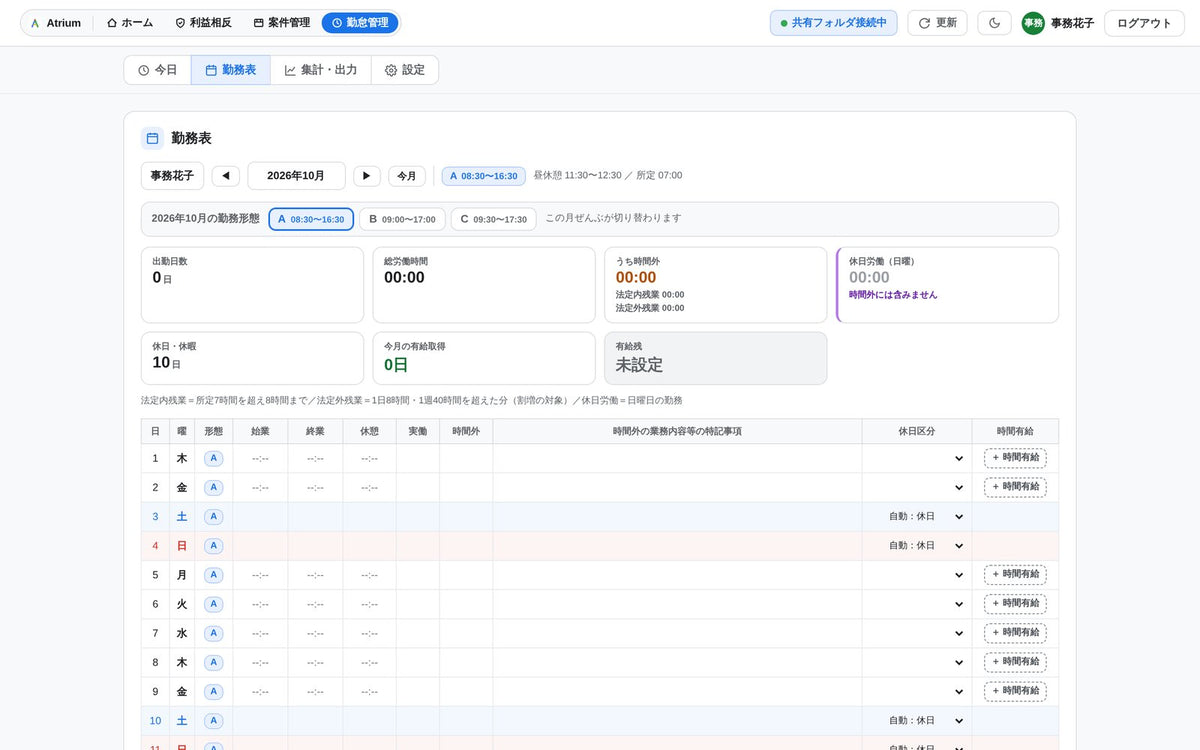Open 自動：休日 dropdown for day 3
The image size is (1200, 750).
click(x=917, y=517)
